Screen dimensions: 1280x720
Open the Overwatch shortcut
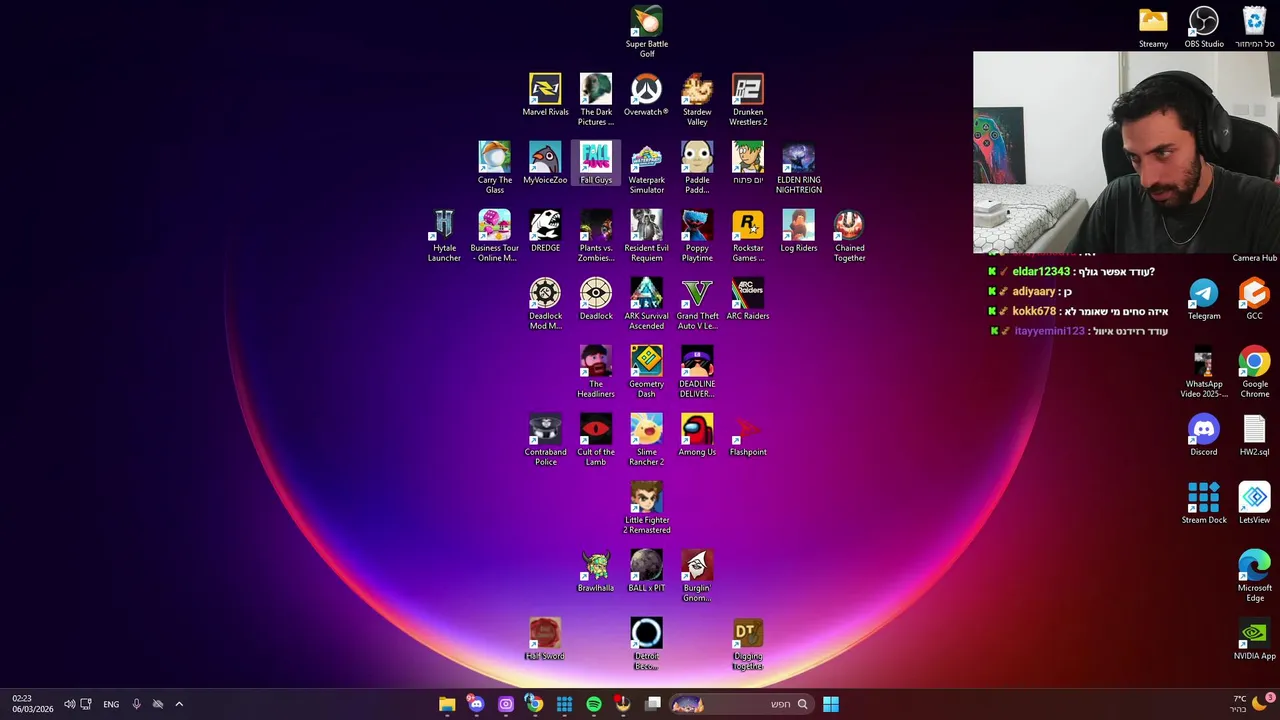coord(646,95)
